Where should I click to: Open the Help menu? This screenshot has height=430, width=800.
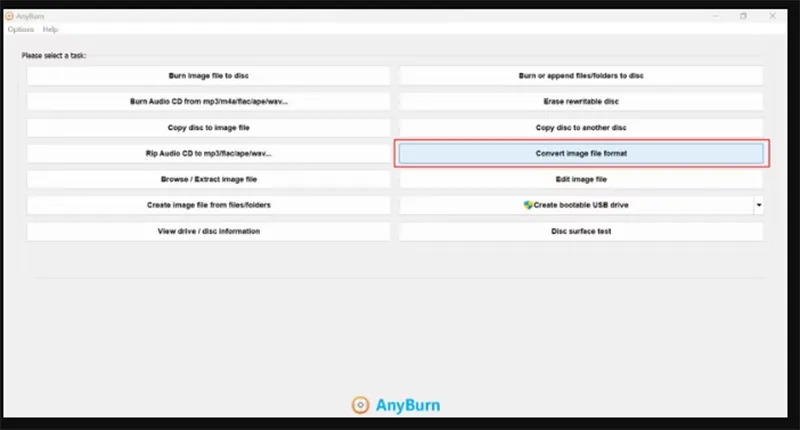pyautogui.click(x=51, y=30)
